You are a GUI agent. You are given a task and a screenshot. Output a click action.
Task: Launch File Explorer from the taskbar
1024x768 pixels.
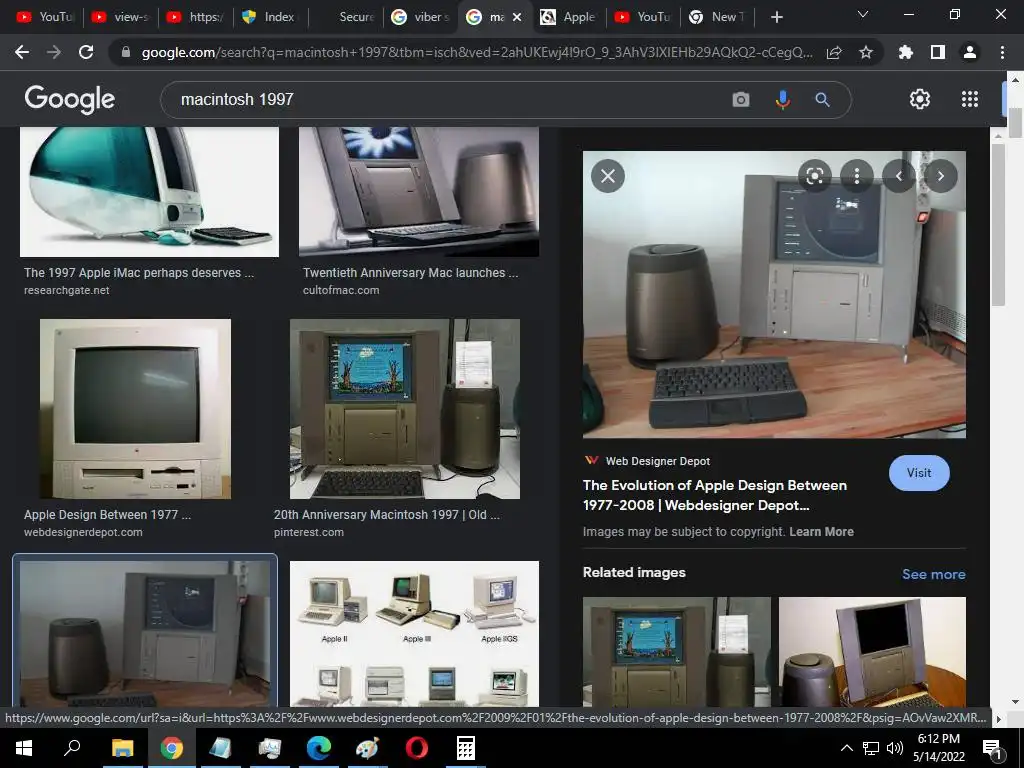coord(122,748)
